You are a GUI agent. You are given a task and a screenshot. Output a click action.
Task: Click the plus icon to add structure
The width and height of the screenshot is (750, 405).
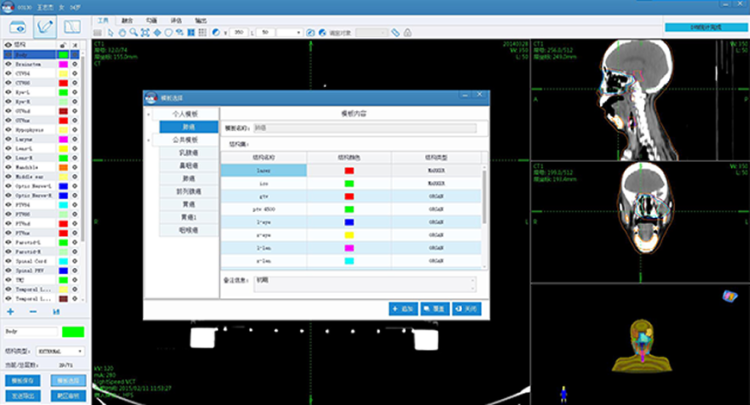9,312
